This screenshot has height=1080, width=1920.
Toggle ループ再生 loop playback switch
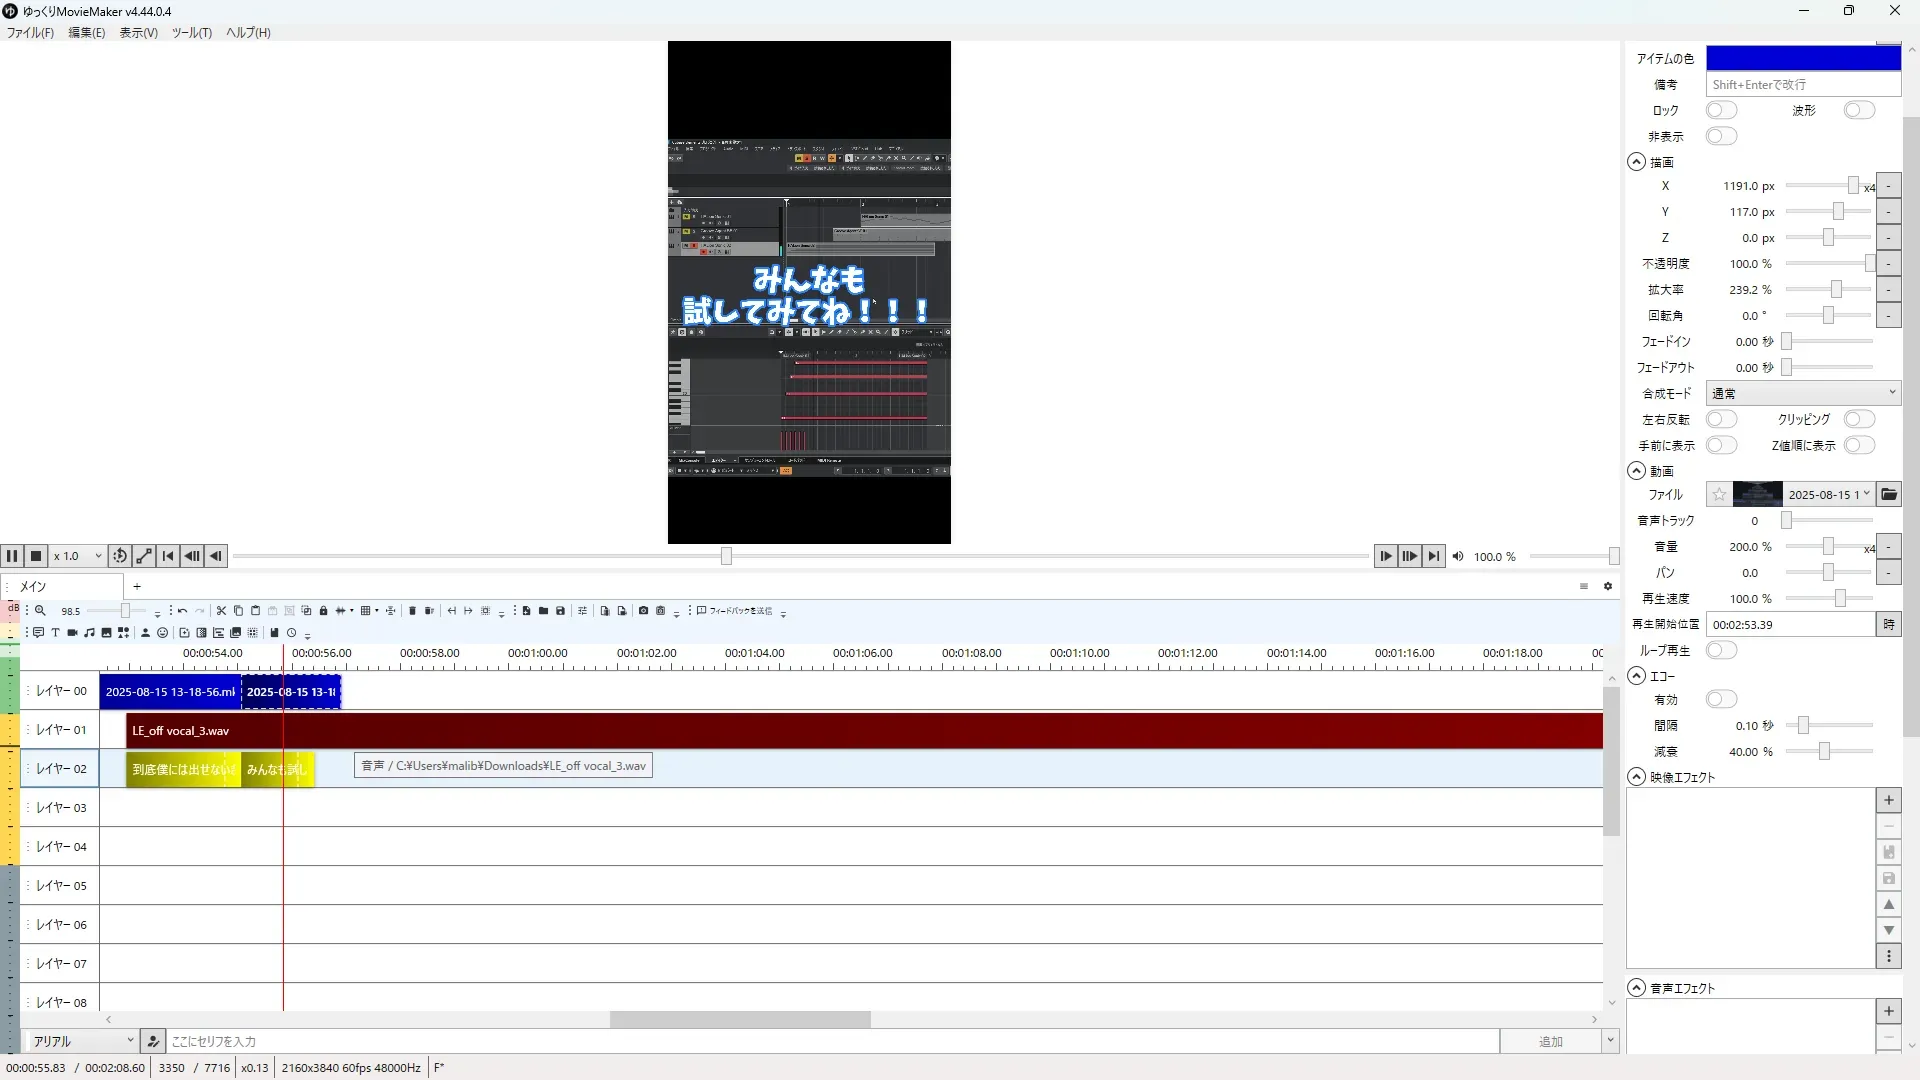[1721, 650]
